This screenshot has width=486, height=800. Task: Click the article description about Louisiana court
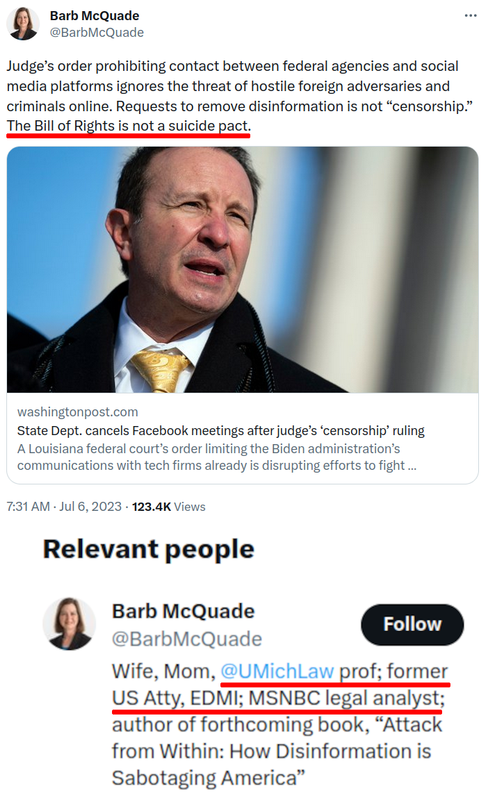(x=217, y=457)
